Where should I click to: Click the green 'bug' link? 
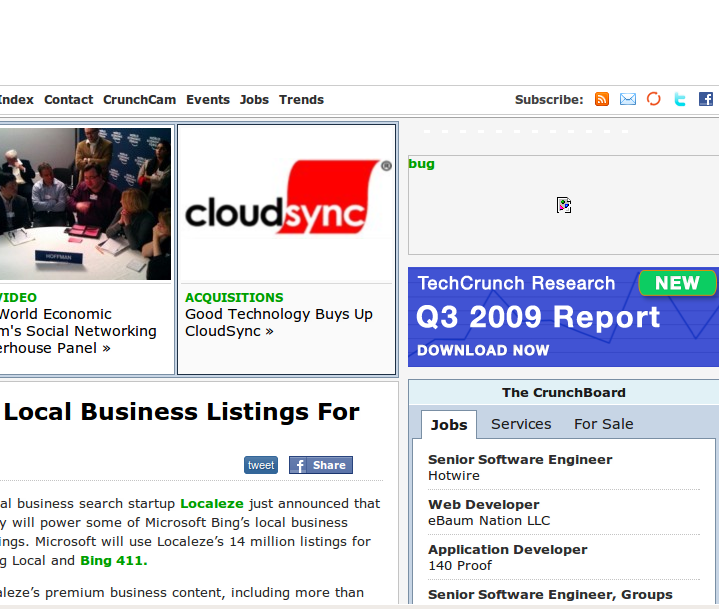(421, 164)
